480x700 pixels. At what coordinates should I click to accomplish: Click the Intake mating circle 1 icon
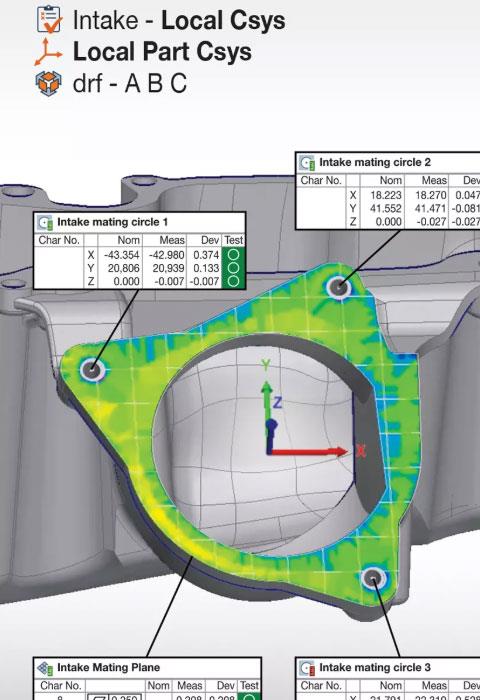click(45, 222)
